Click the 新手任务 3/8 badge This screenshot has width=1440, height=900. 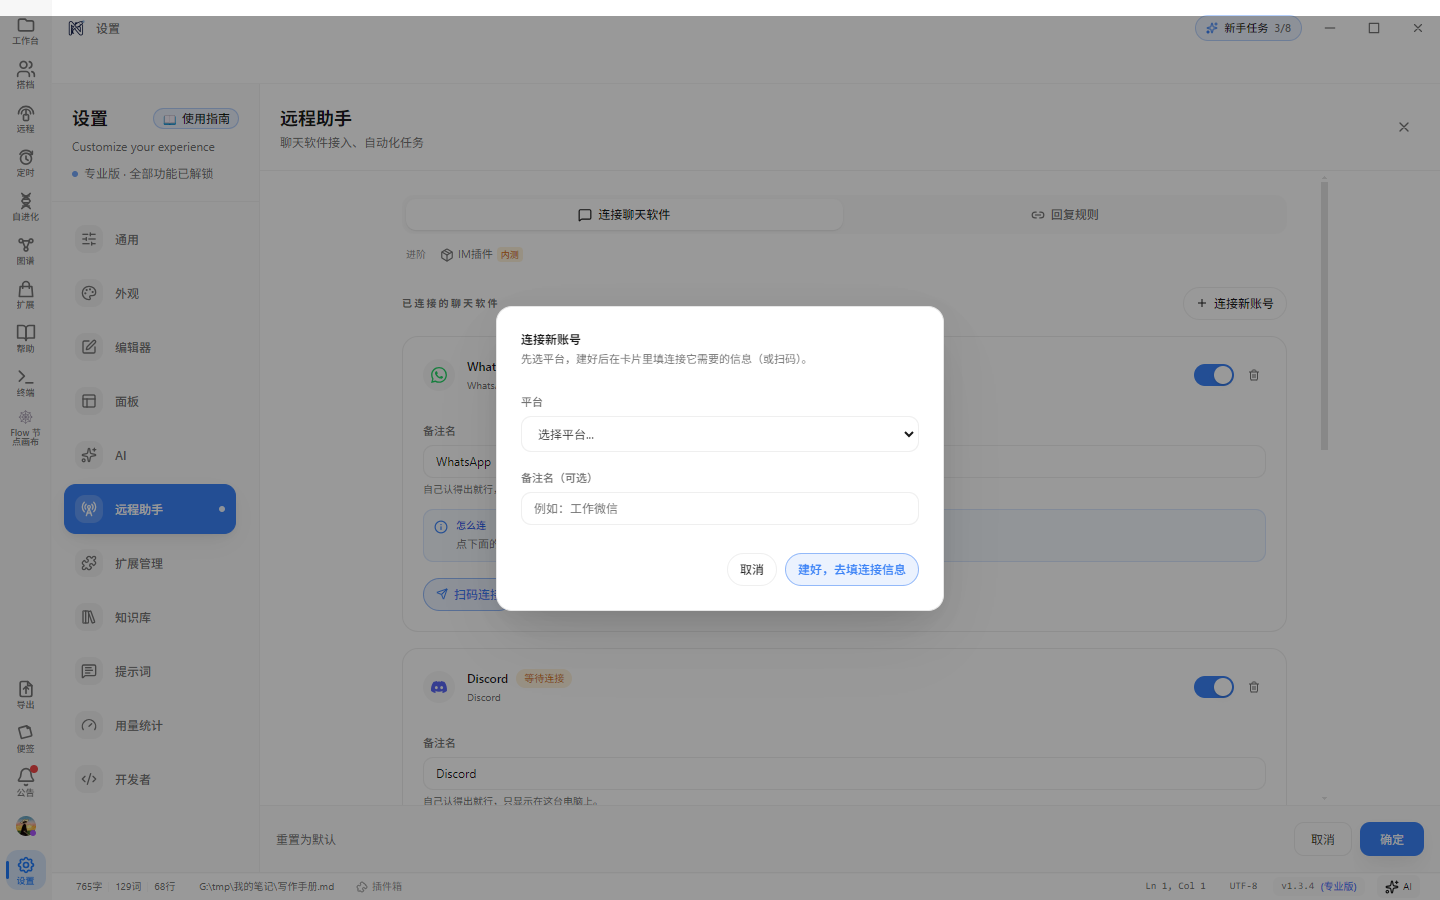(1248, 28)
